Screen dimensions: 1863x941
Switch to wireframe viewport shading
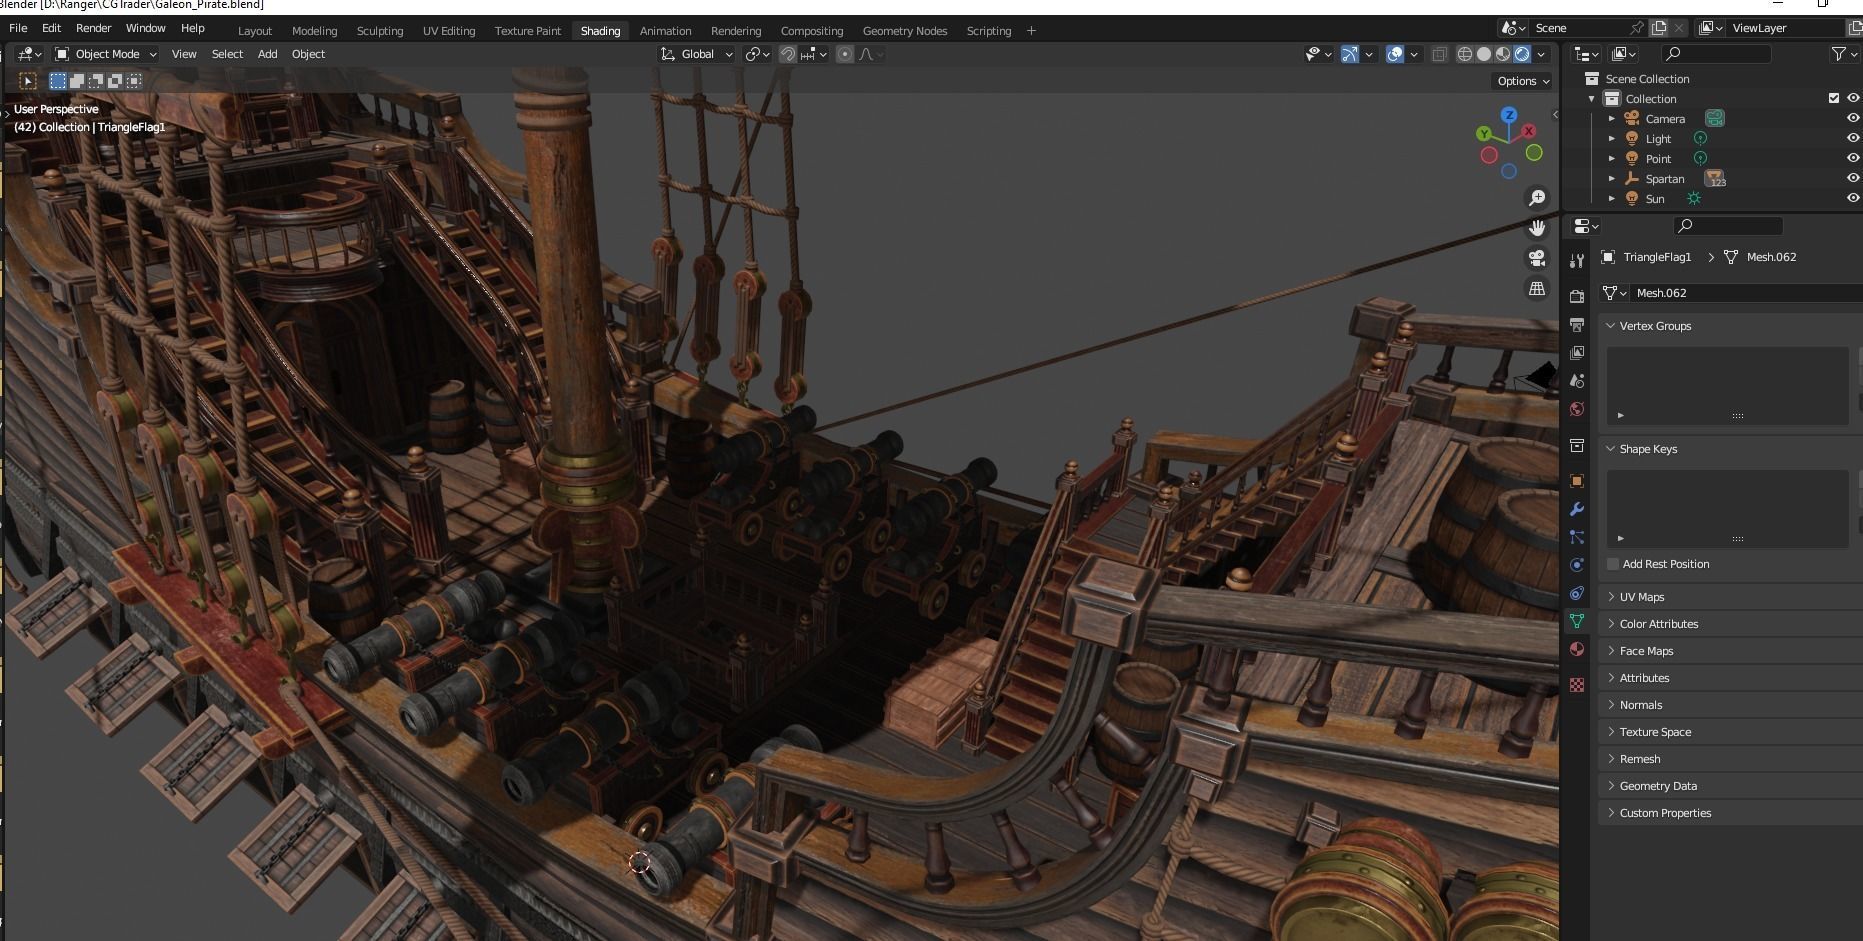1465,54
